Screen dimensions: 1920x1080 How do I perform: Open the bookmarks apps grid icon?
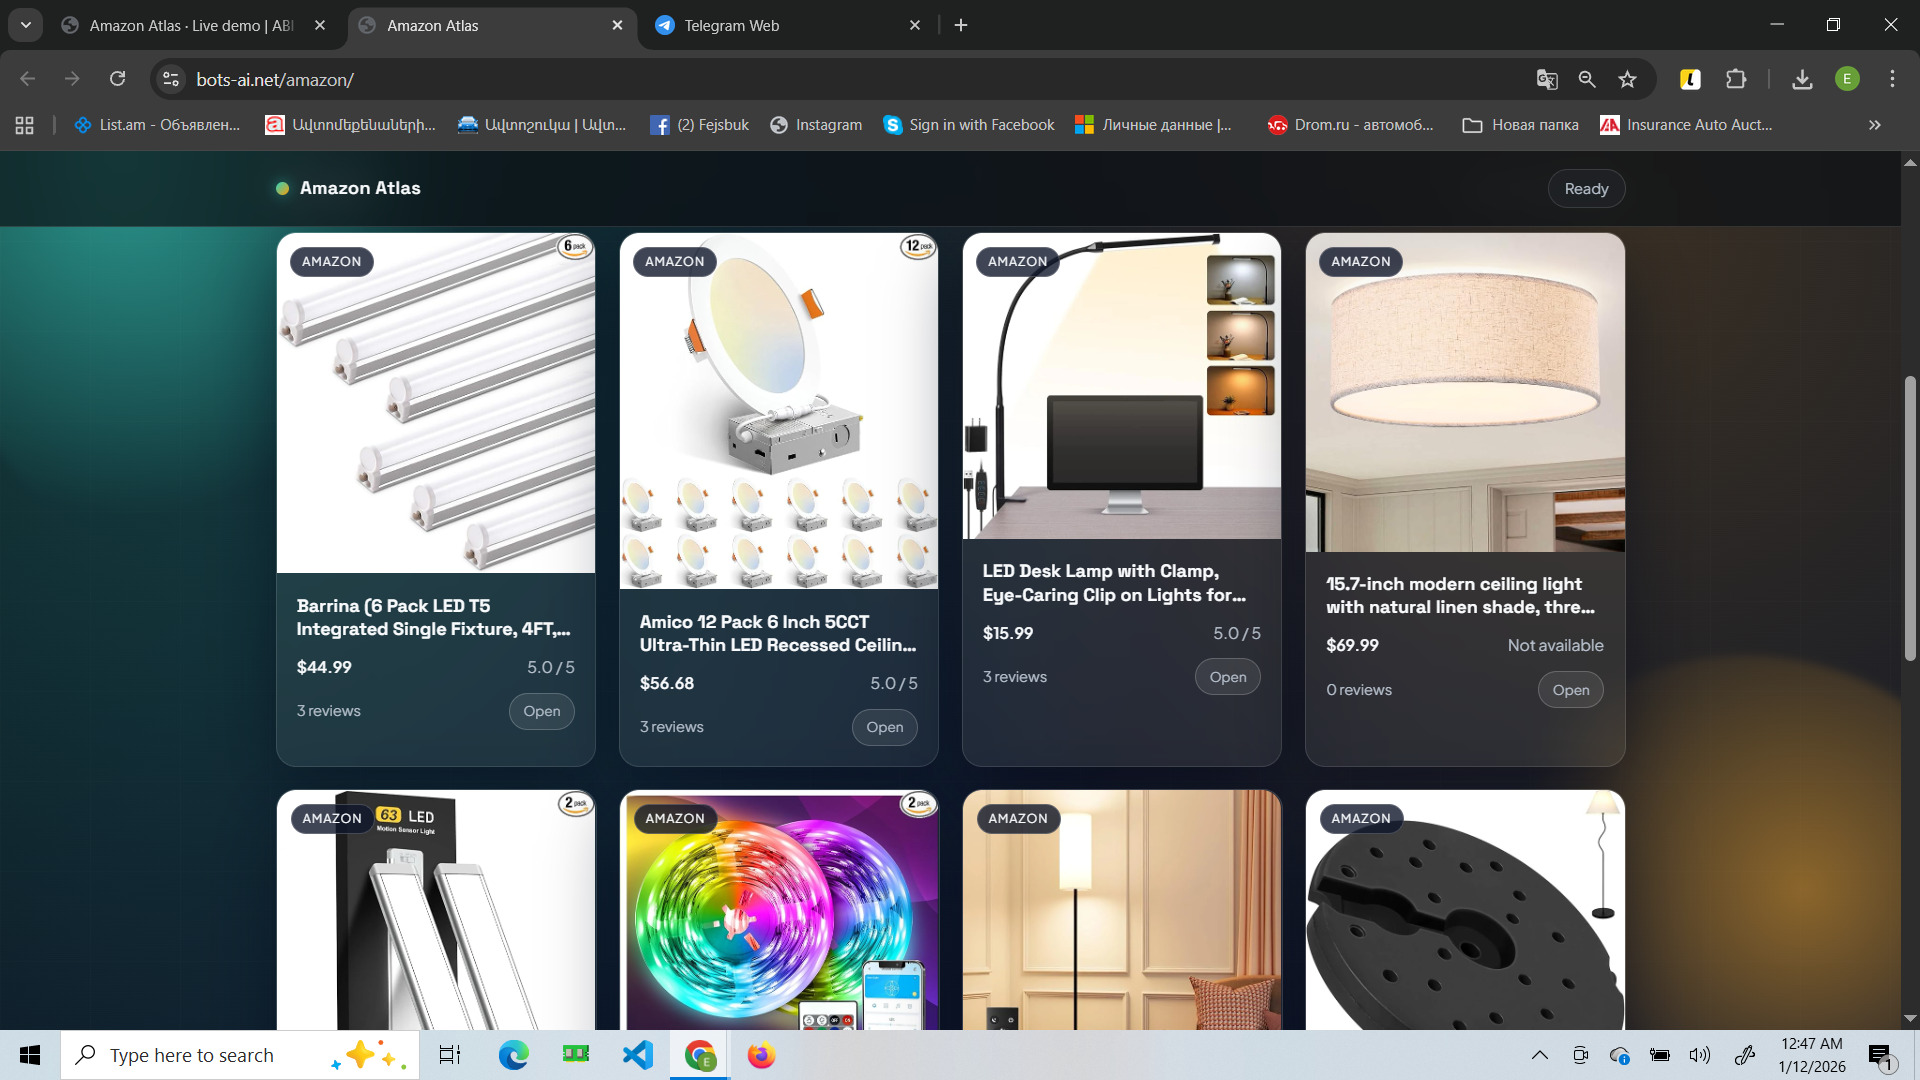pyautogui.click(x=25, y=125)
